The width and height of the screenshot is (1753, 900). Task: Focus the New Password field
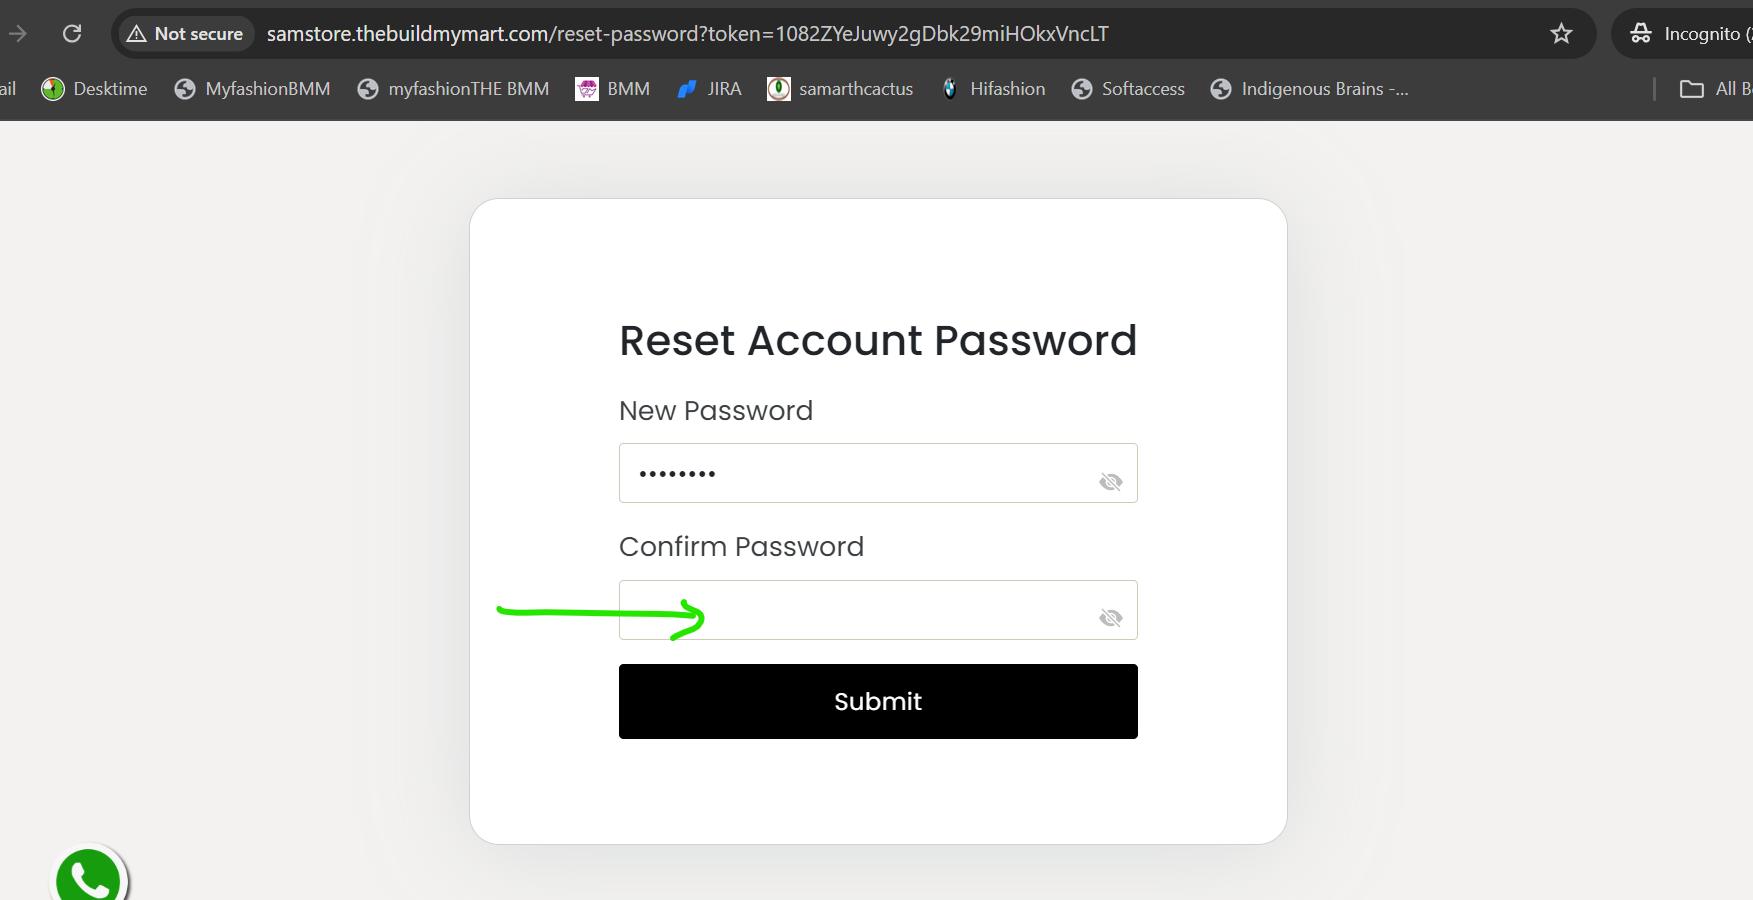(x=878, y=473)
